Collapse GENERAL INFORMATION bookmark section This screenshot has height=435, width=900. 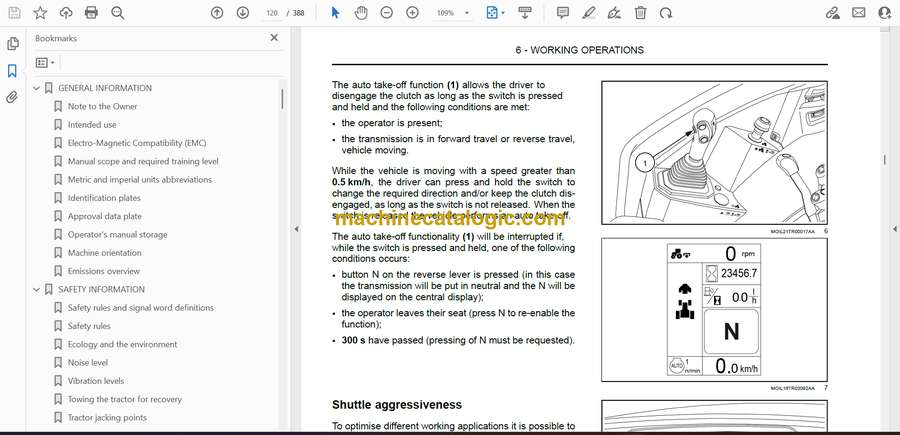click(36, 88)
